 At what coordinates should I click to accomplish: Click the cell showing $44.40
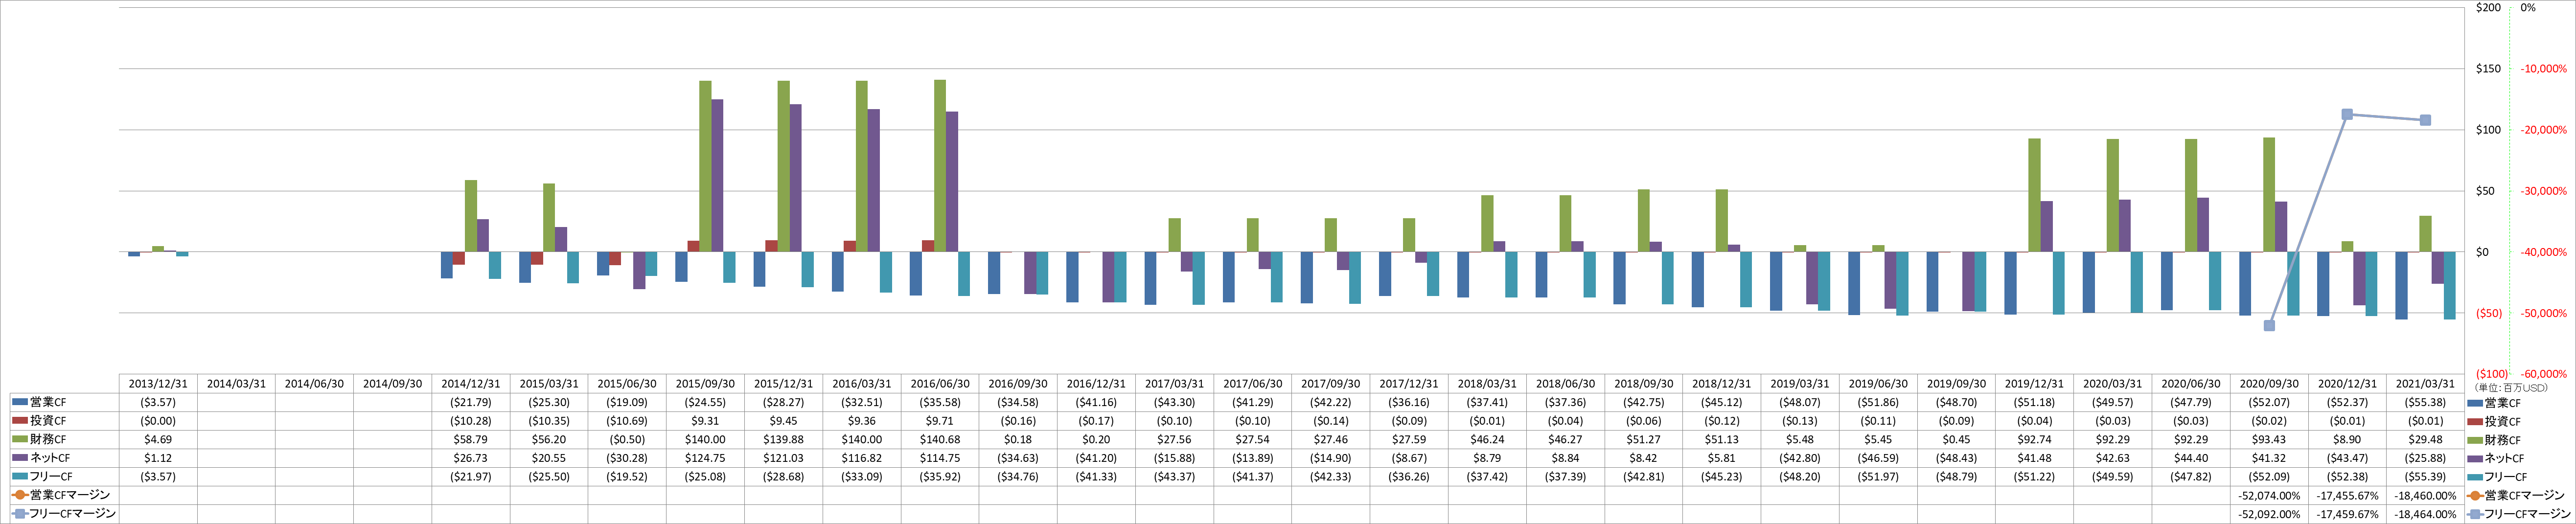pos(2190,458)
